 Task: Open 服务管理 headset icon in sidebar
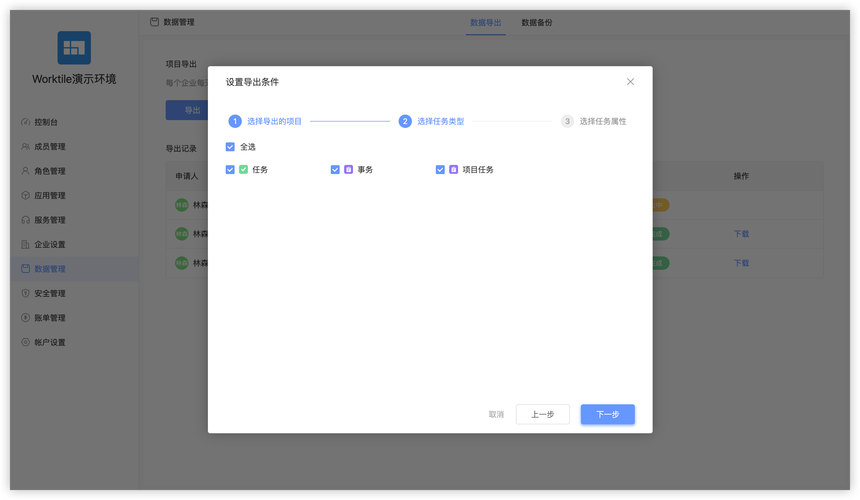pos(25,220)
